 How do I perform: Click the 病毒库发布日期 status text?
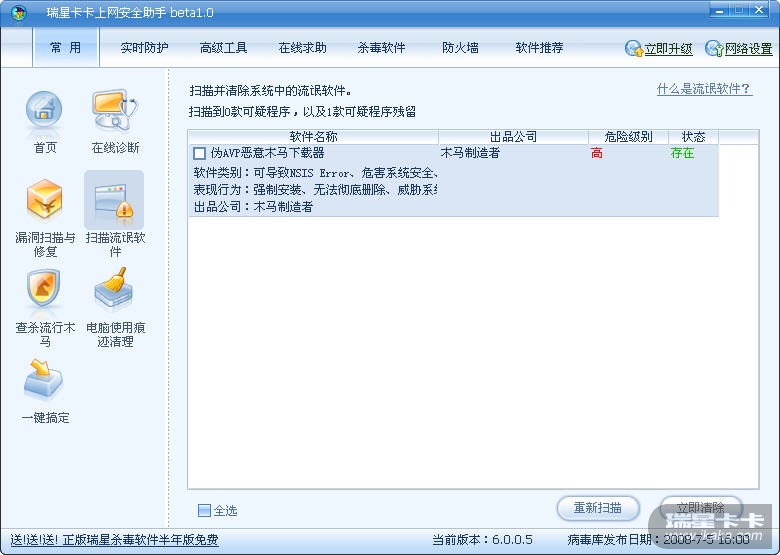[x=658, y=540]
